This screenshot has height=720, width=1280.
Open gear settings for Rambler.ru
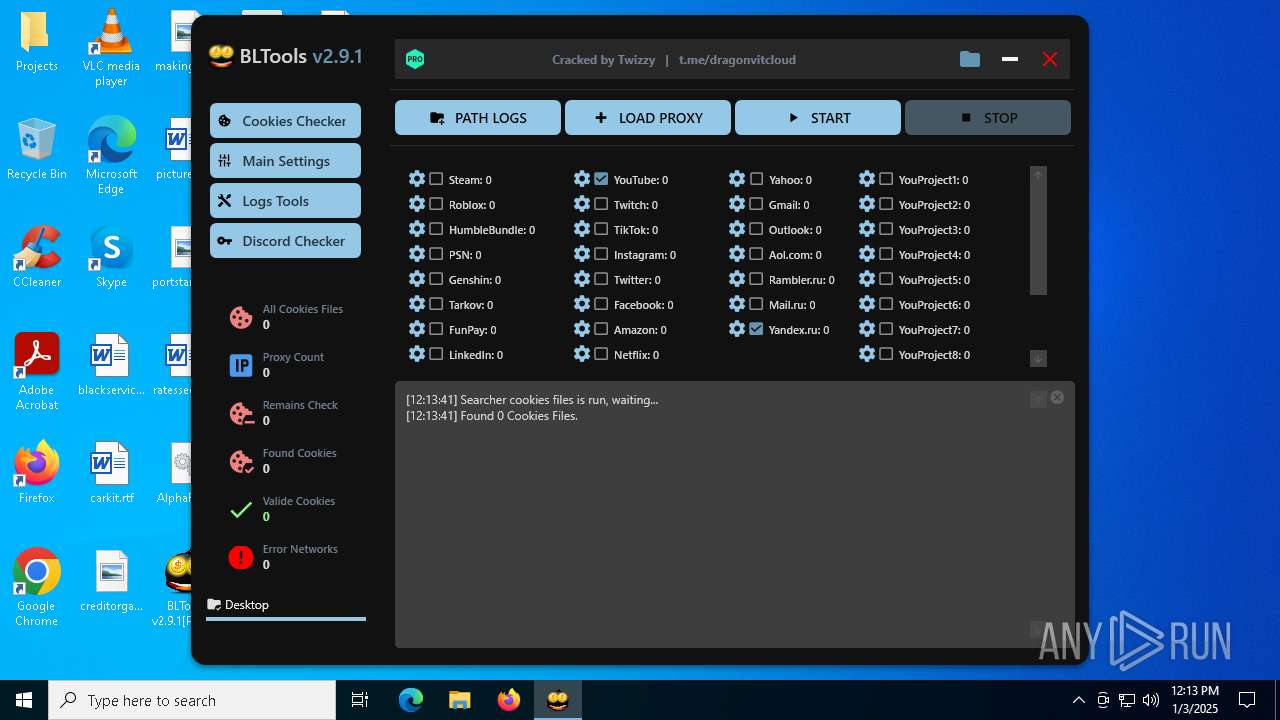point(737,279)
